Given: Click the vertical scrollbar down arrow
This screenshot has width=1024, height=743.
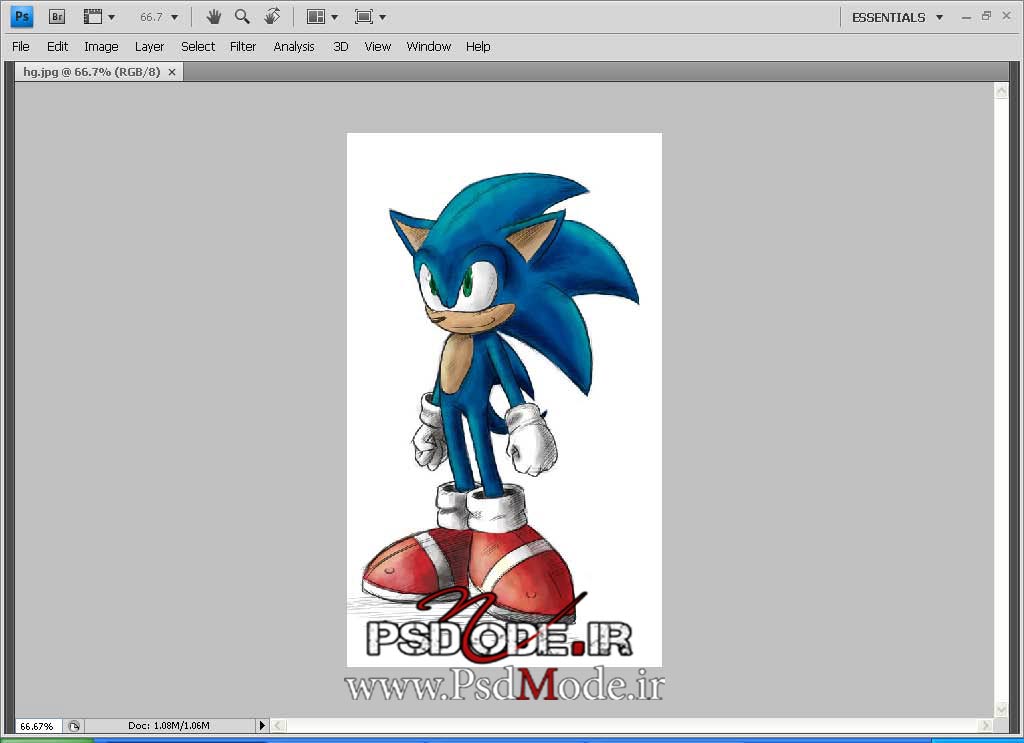Looking at the screenshot, I should coord(1001,709).
